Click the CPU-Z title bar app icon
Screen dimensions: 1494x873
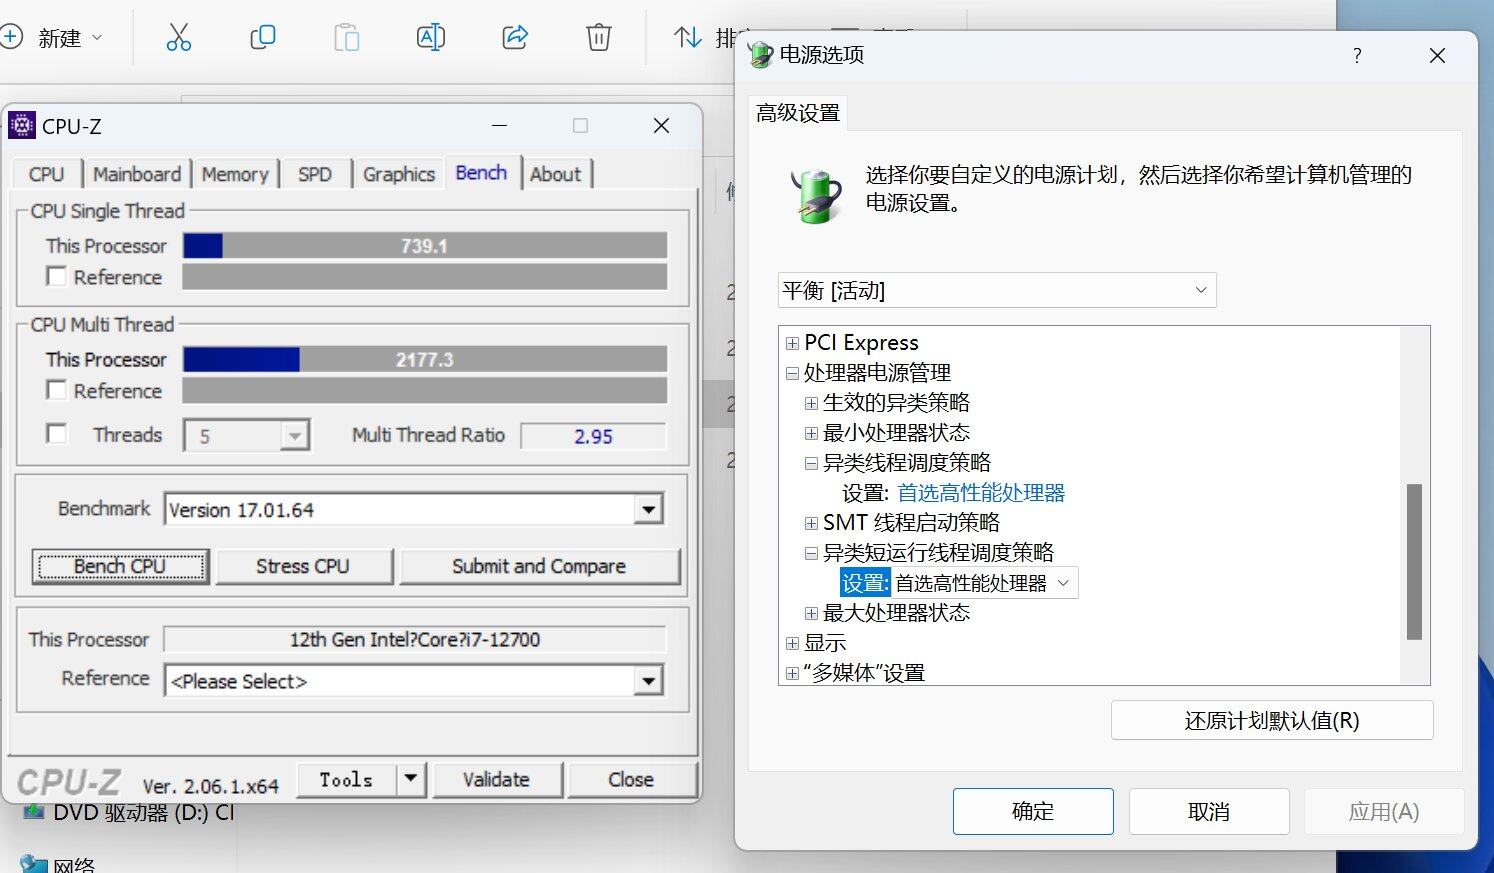click(x=21, y=125)
